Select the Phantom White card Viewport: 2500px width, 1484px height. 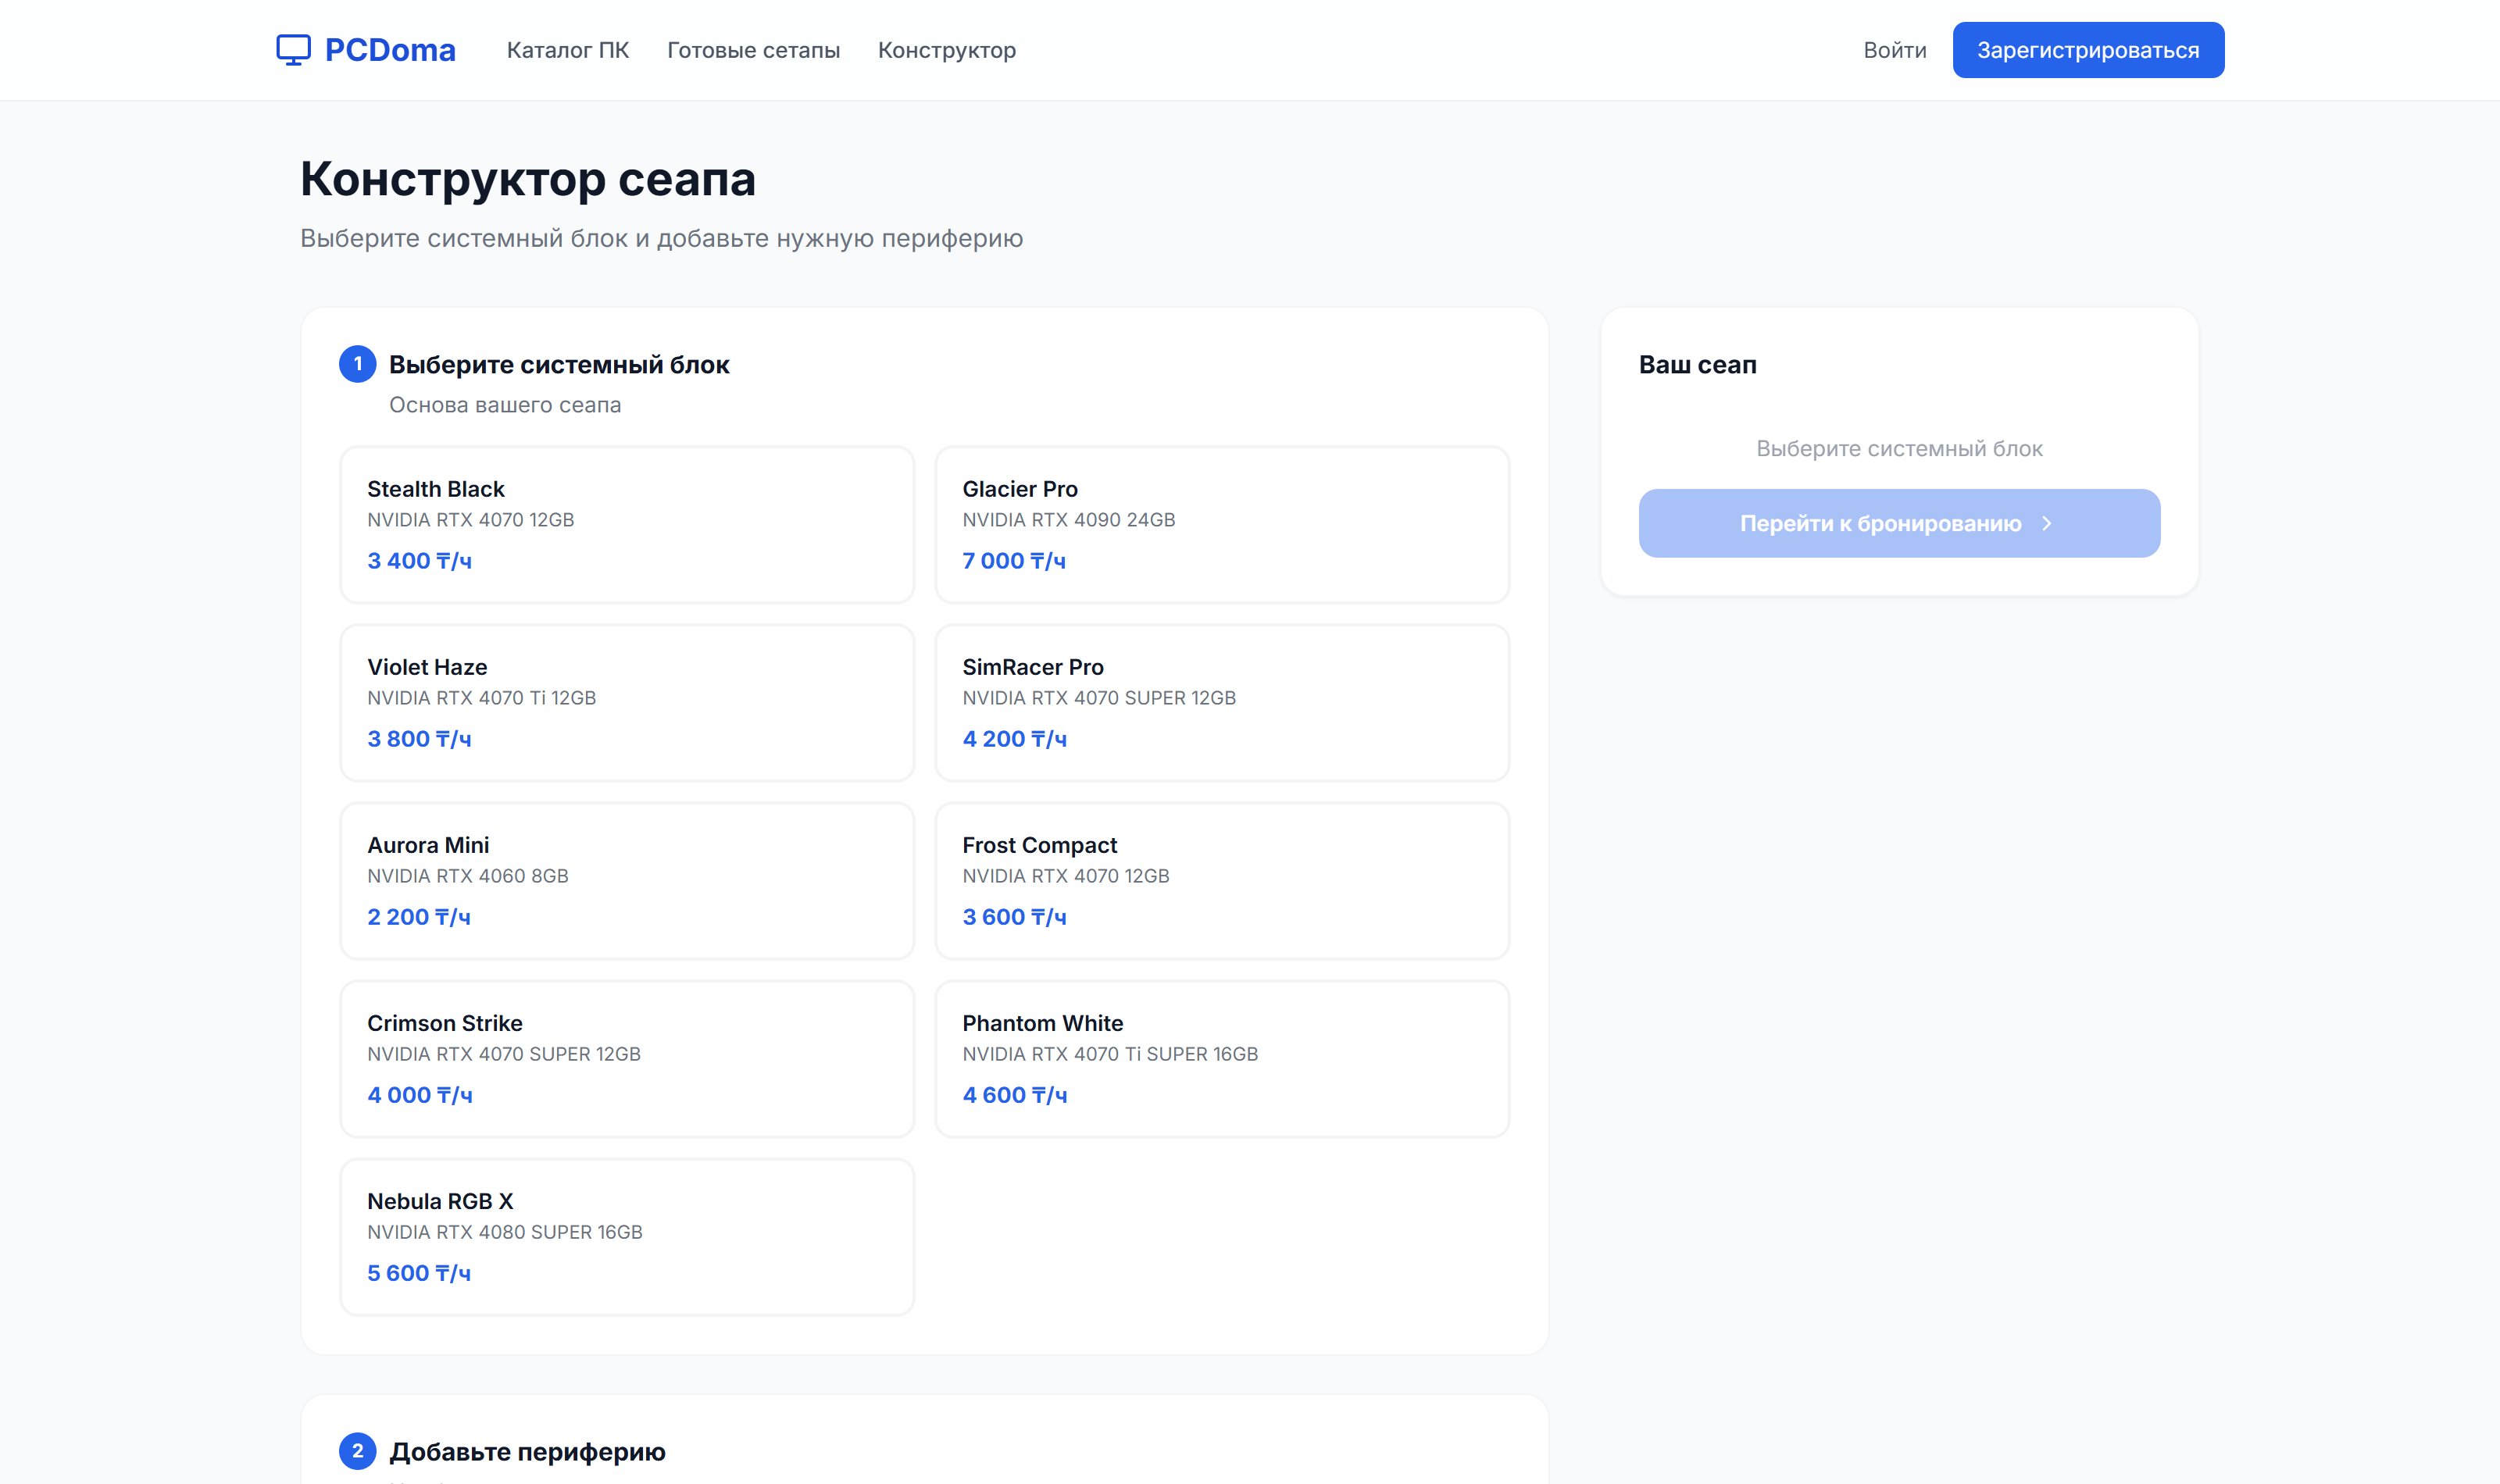[x=1222, y=1059]
